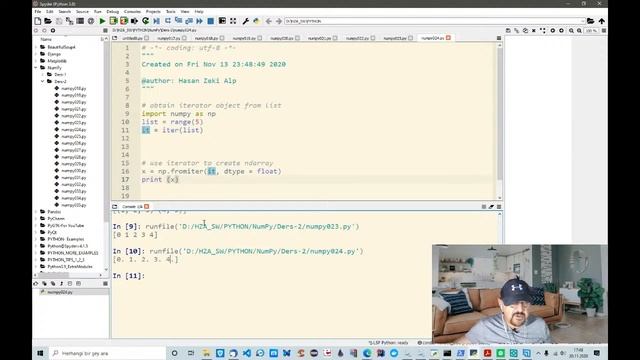Open the Debug menu
The image size is (640, 360).
click(113, 11)
